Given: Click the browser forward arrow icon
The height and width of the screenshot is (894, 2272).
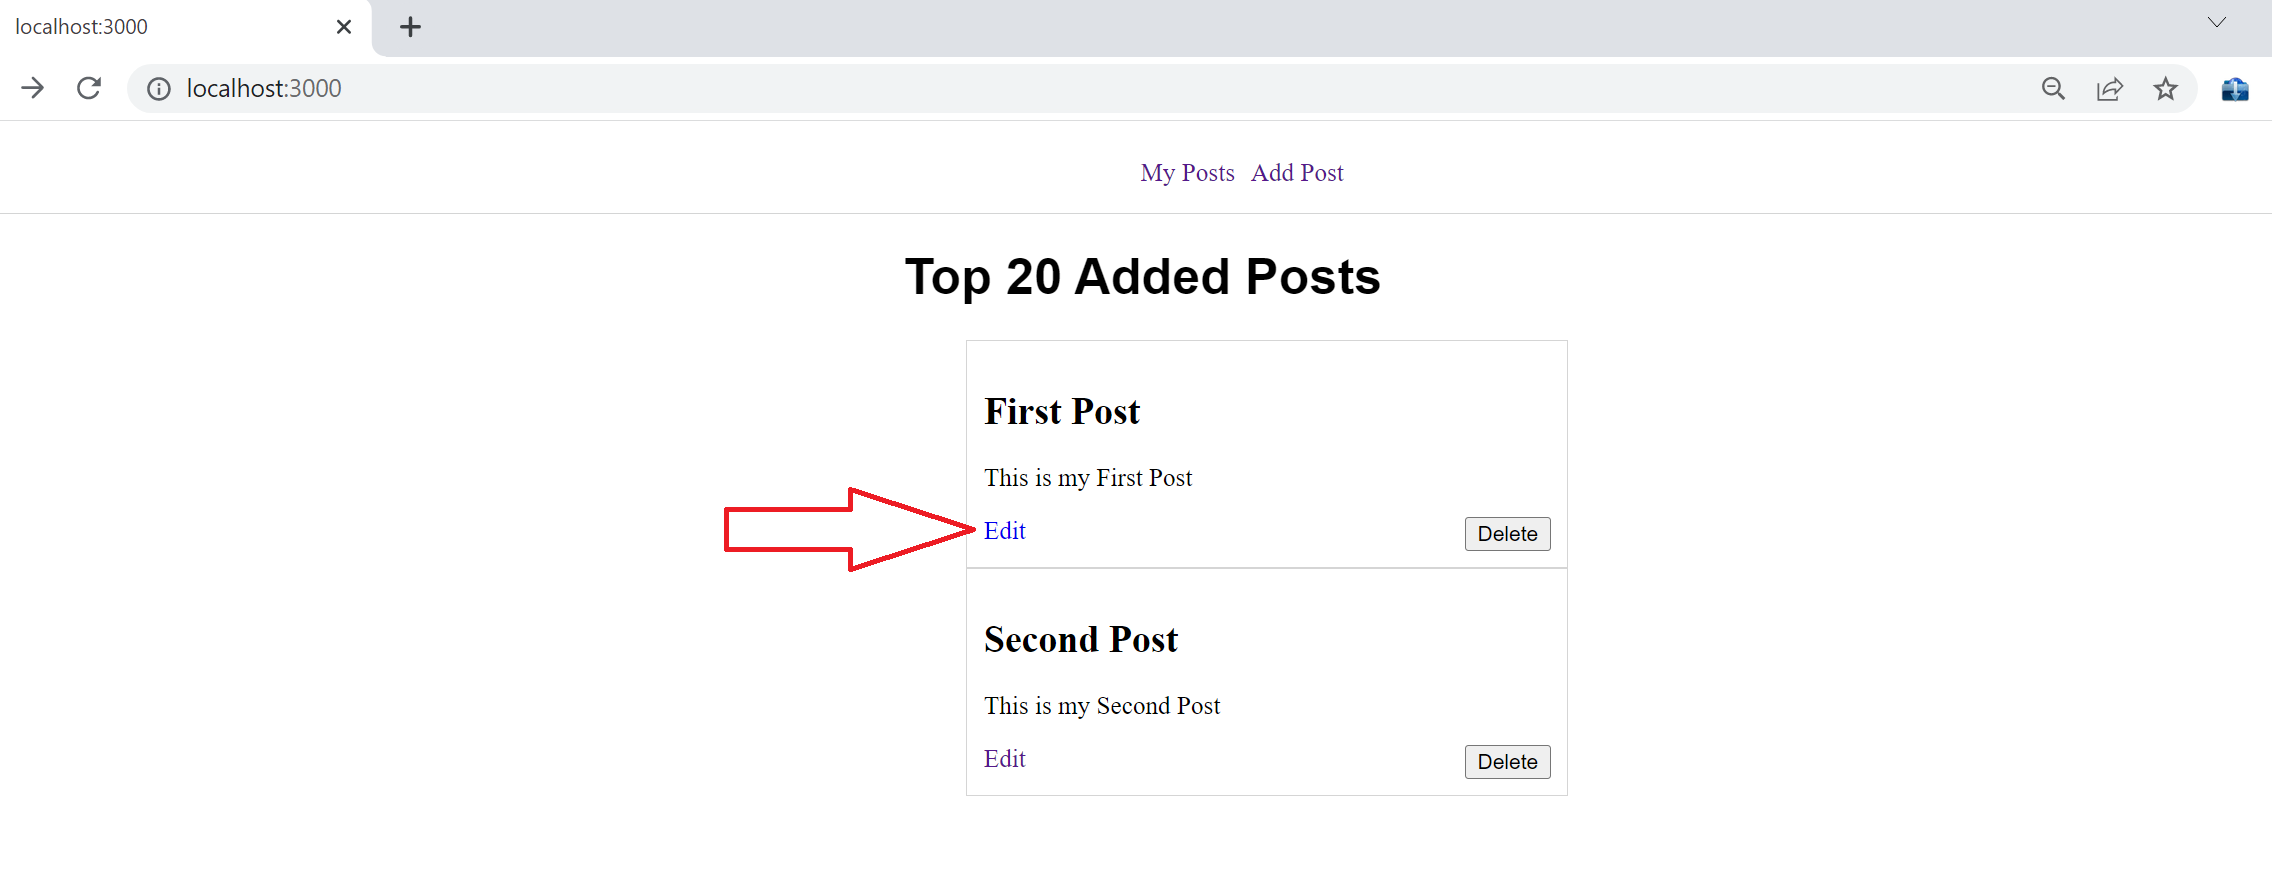Looking at the screenshot, I should click(32, 88).
